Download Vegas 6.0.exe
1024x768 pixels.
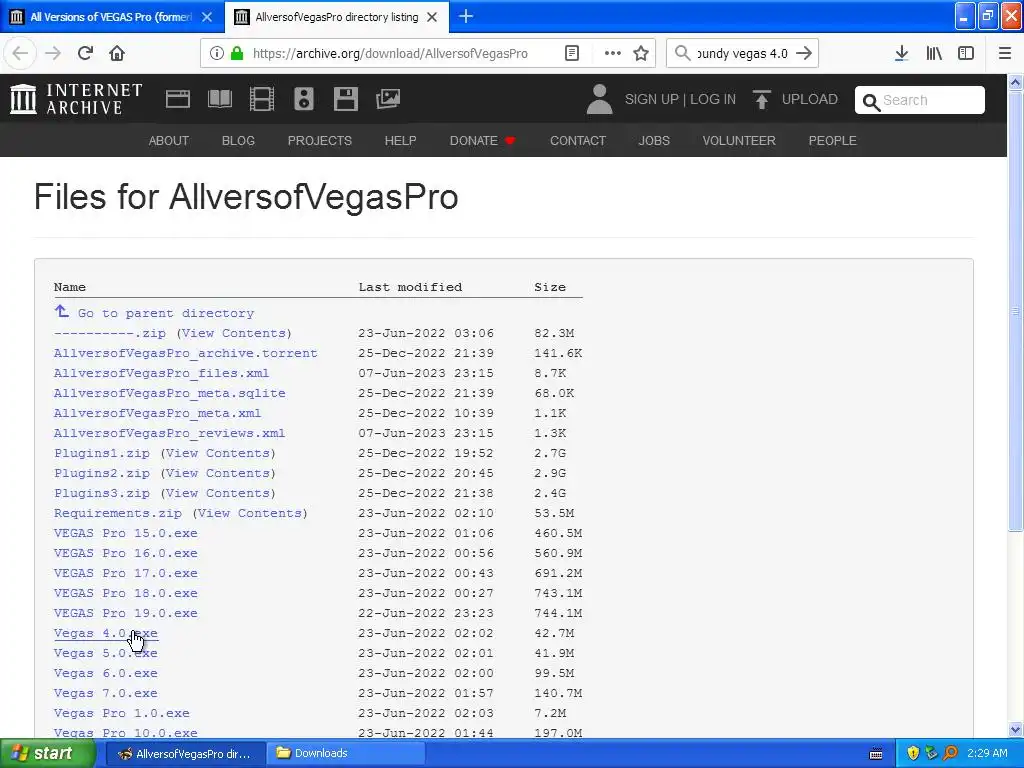tap(106, 673)
